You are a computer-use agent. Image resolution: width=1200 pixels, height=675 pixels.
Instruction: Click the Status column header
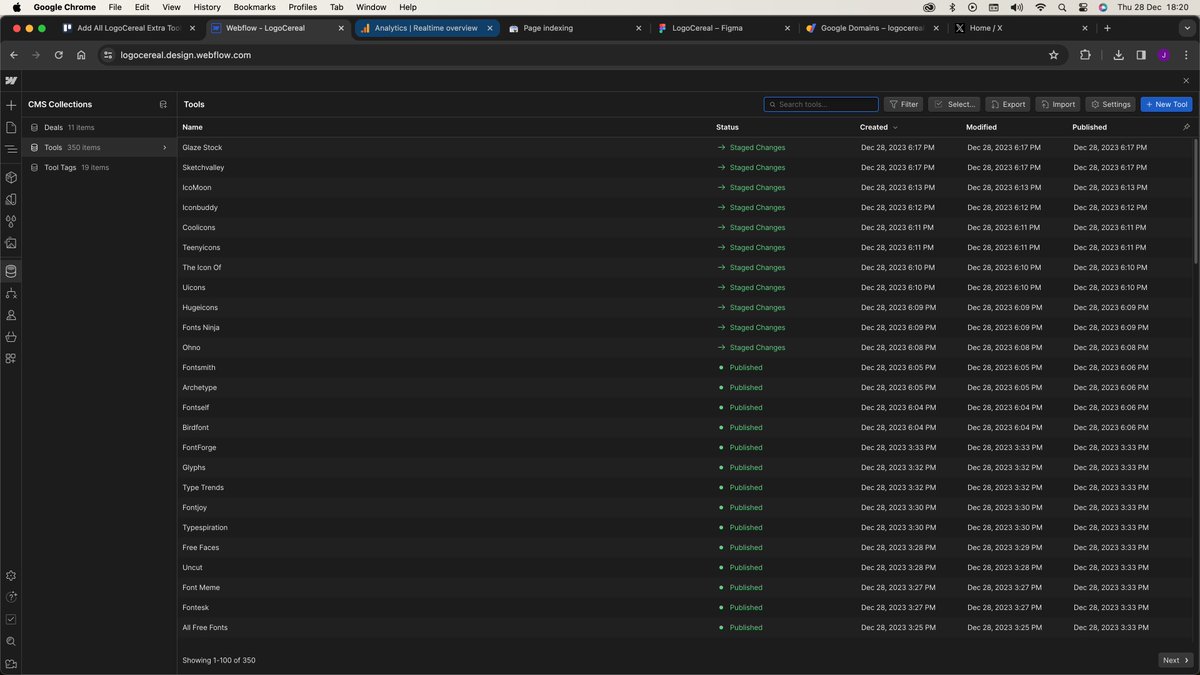(x=727, y=127)
